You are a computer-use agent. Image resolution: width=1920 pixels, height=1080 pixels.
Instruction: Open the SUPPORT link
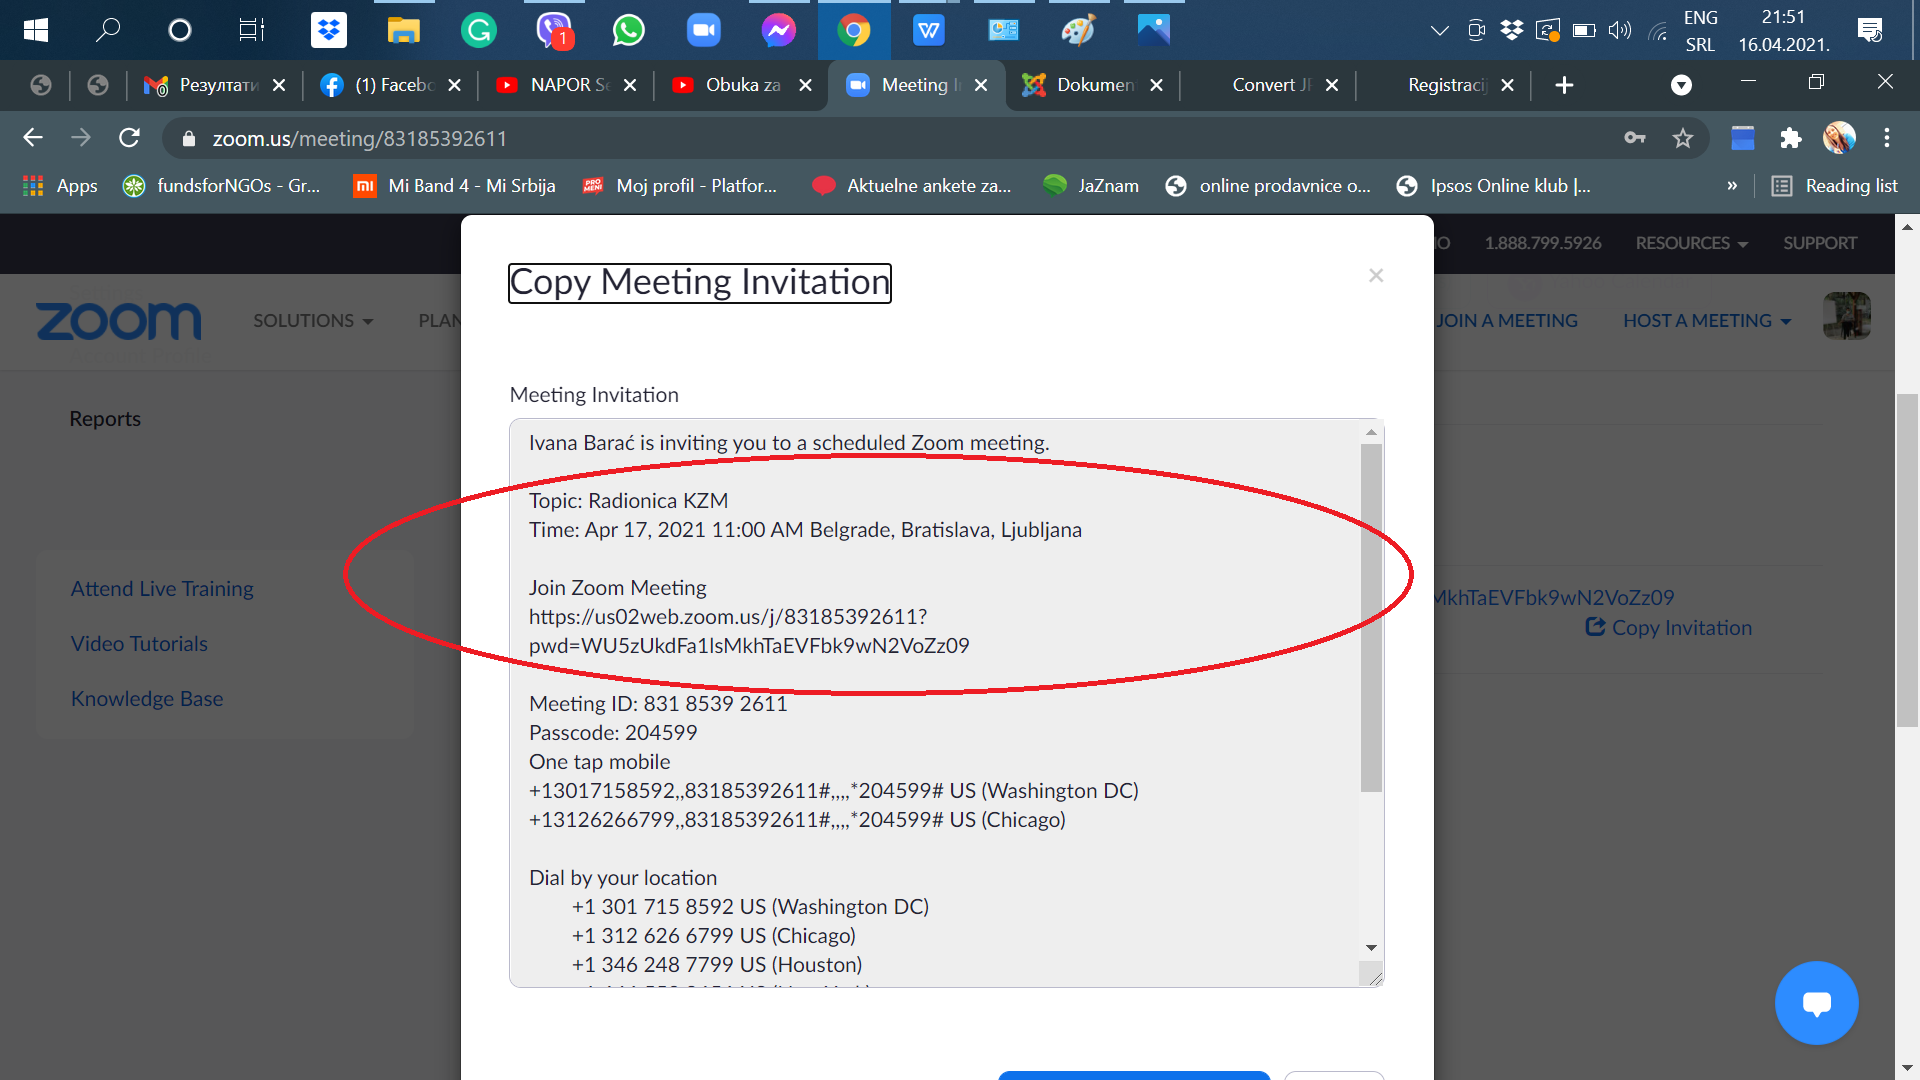coord(1820,243)
